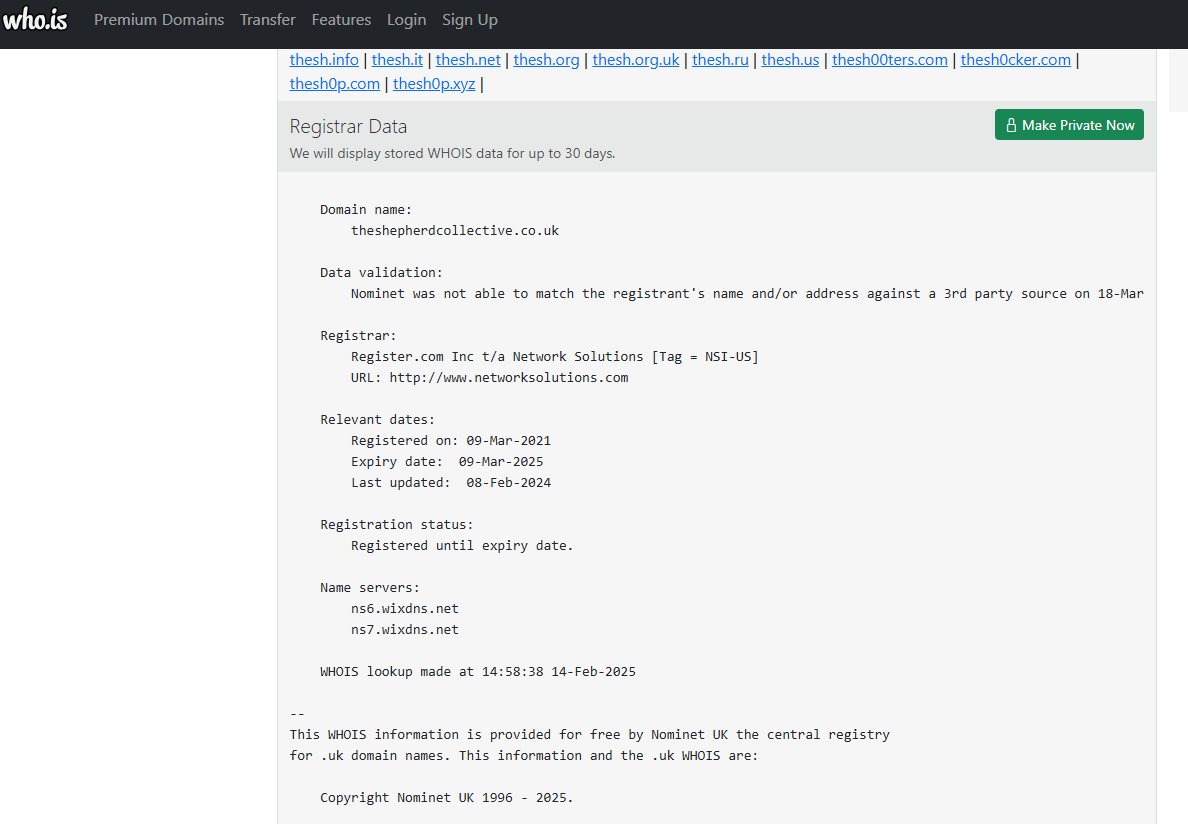Open the thesh.org domain link

(546, 60)
